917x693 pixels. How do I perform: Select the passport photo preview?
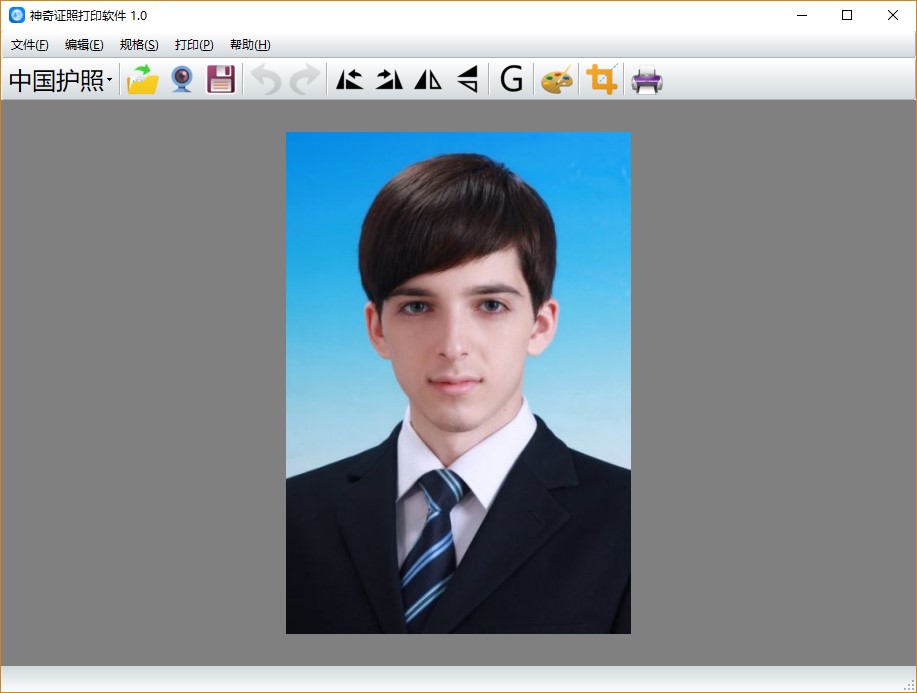458,382
